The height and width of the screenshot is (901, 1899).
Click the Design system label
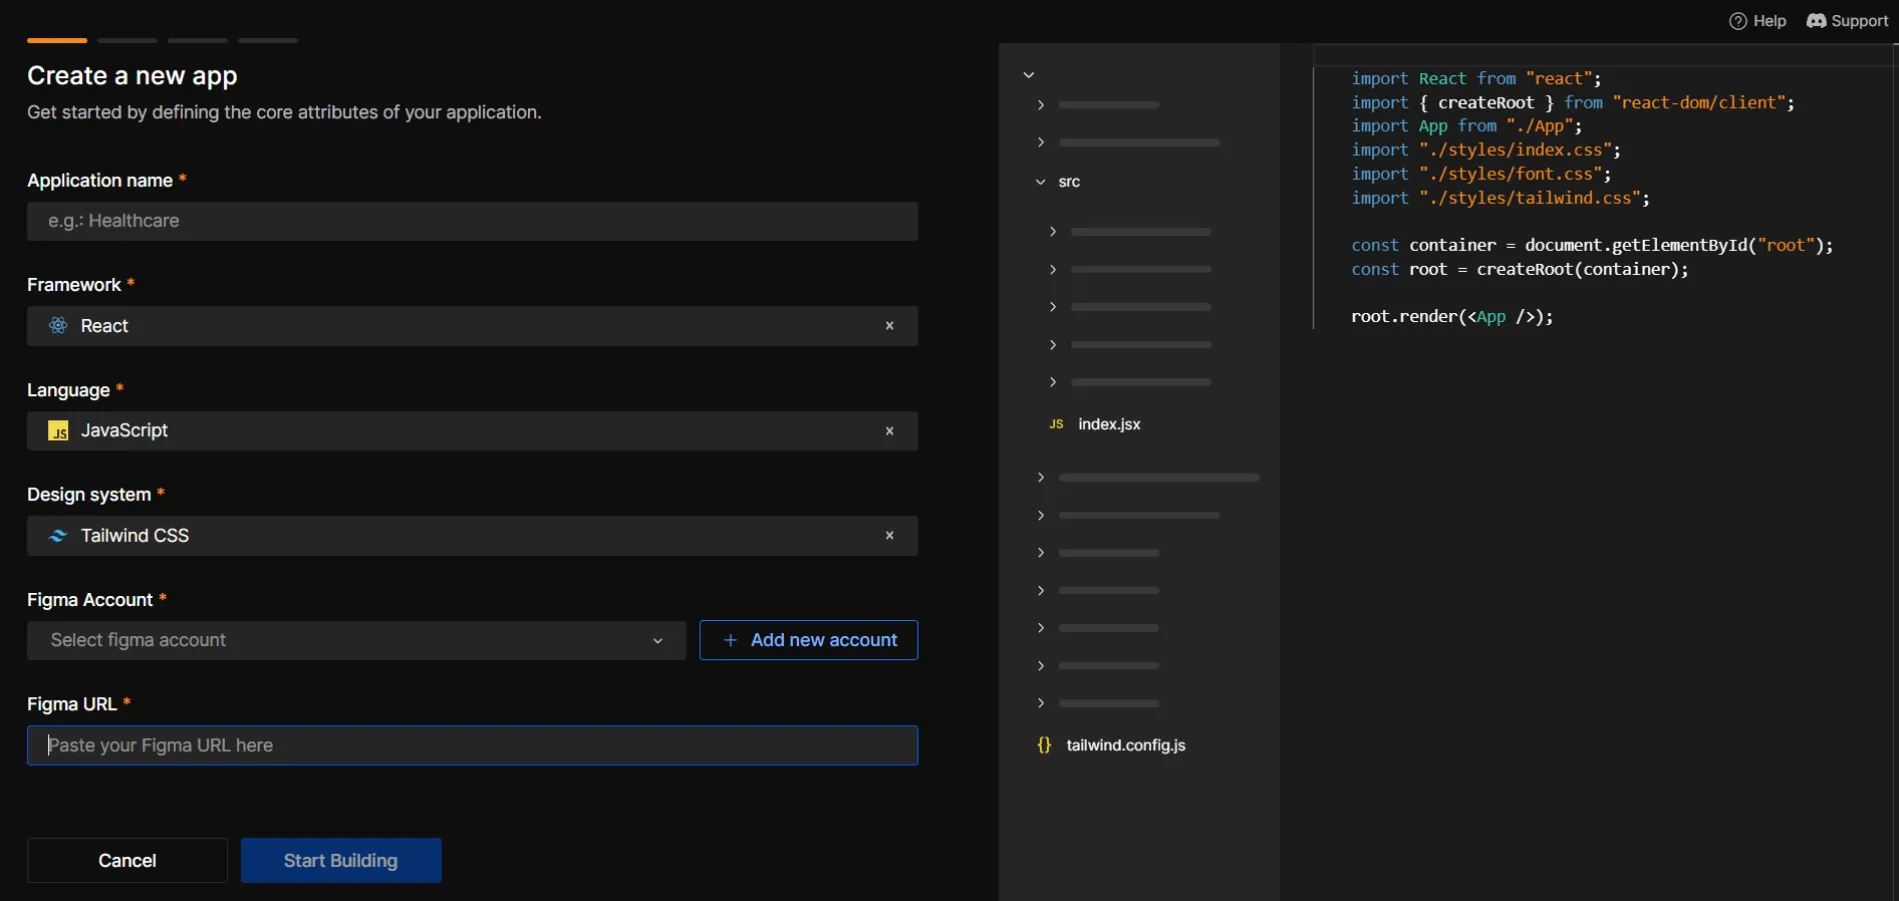pos(89,495)
